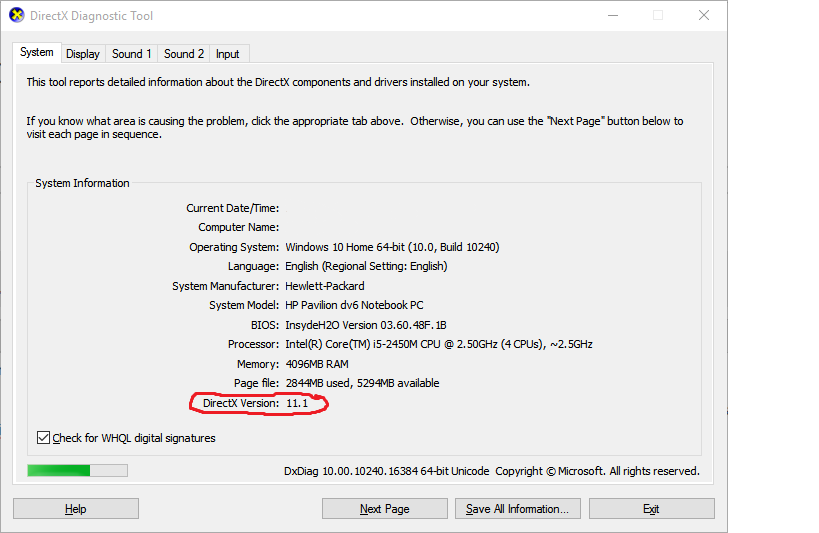This screenshot has height=533, width=819.
Task: Click the Help button
Action: [x=76, y=508]
